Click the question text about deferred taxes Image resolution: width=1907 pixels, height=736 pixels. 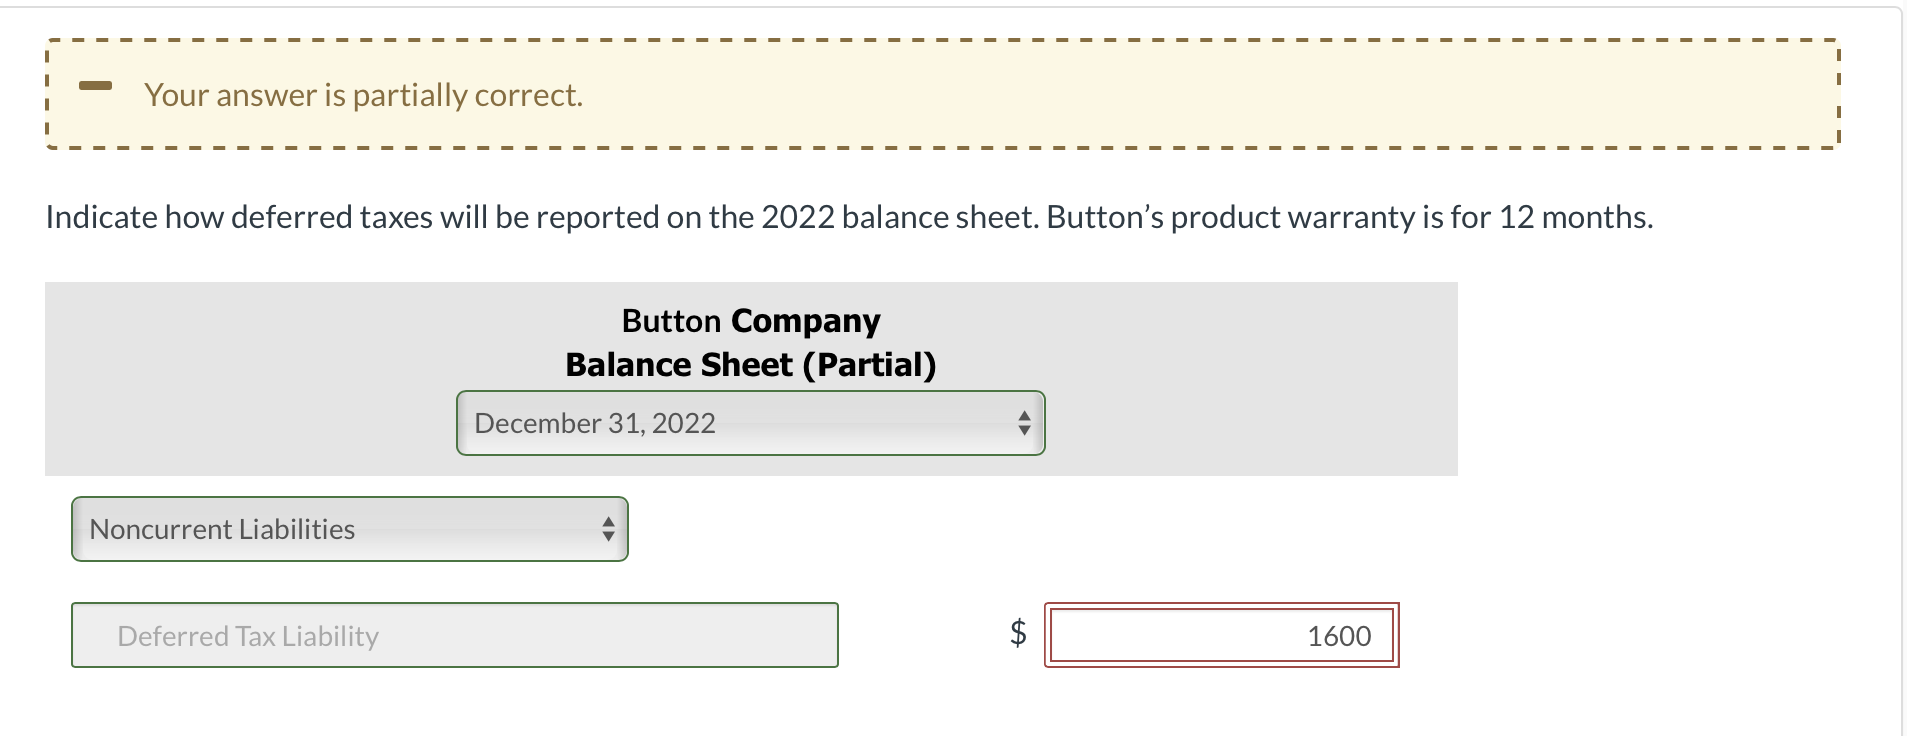coord(849,215)
